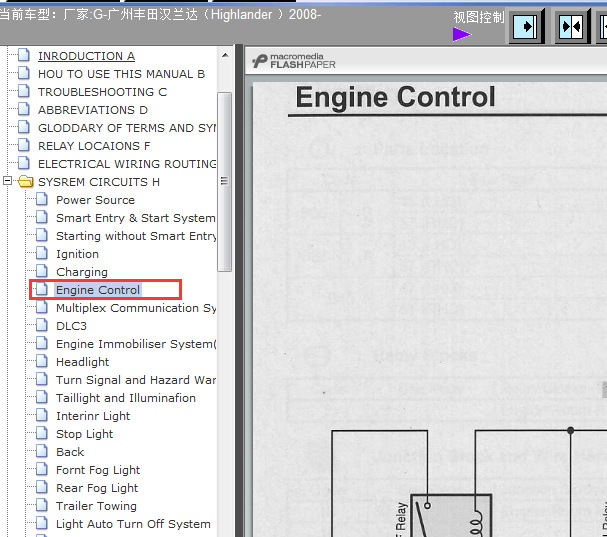
Task: Open Trailer Towing page
Action: point(96,506)
